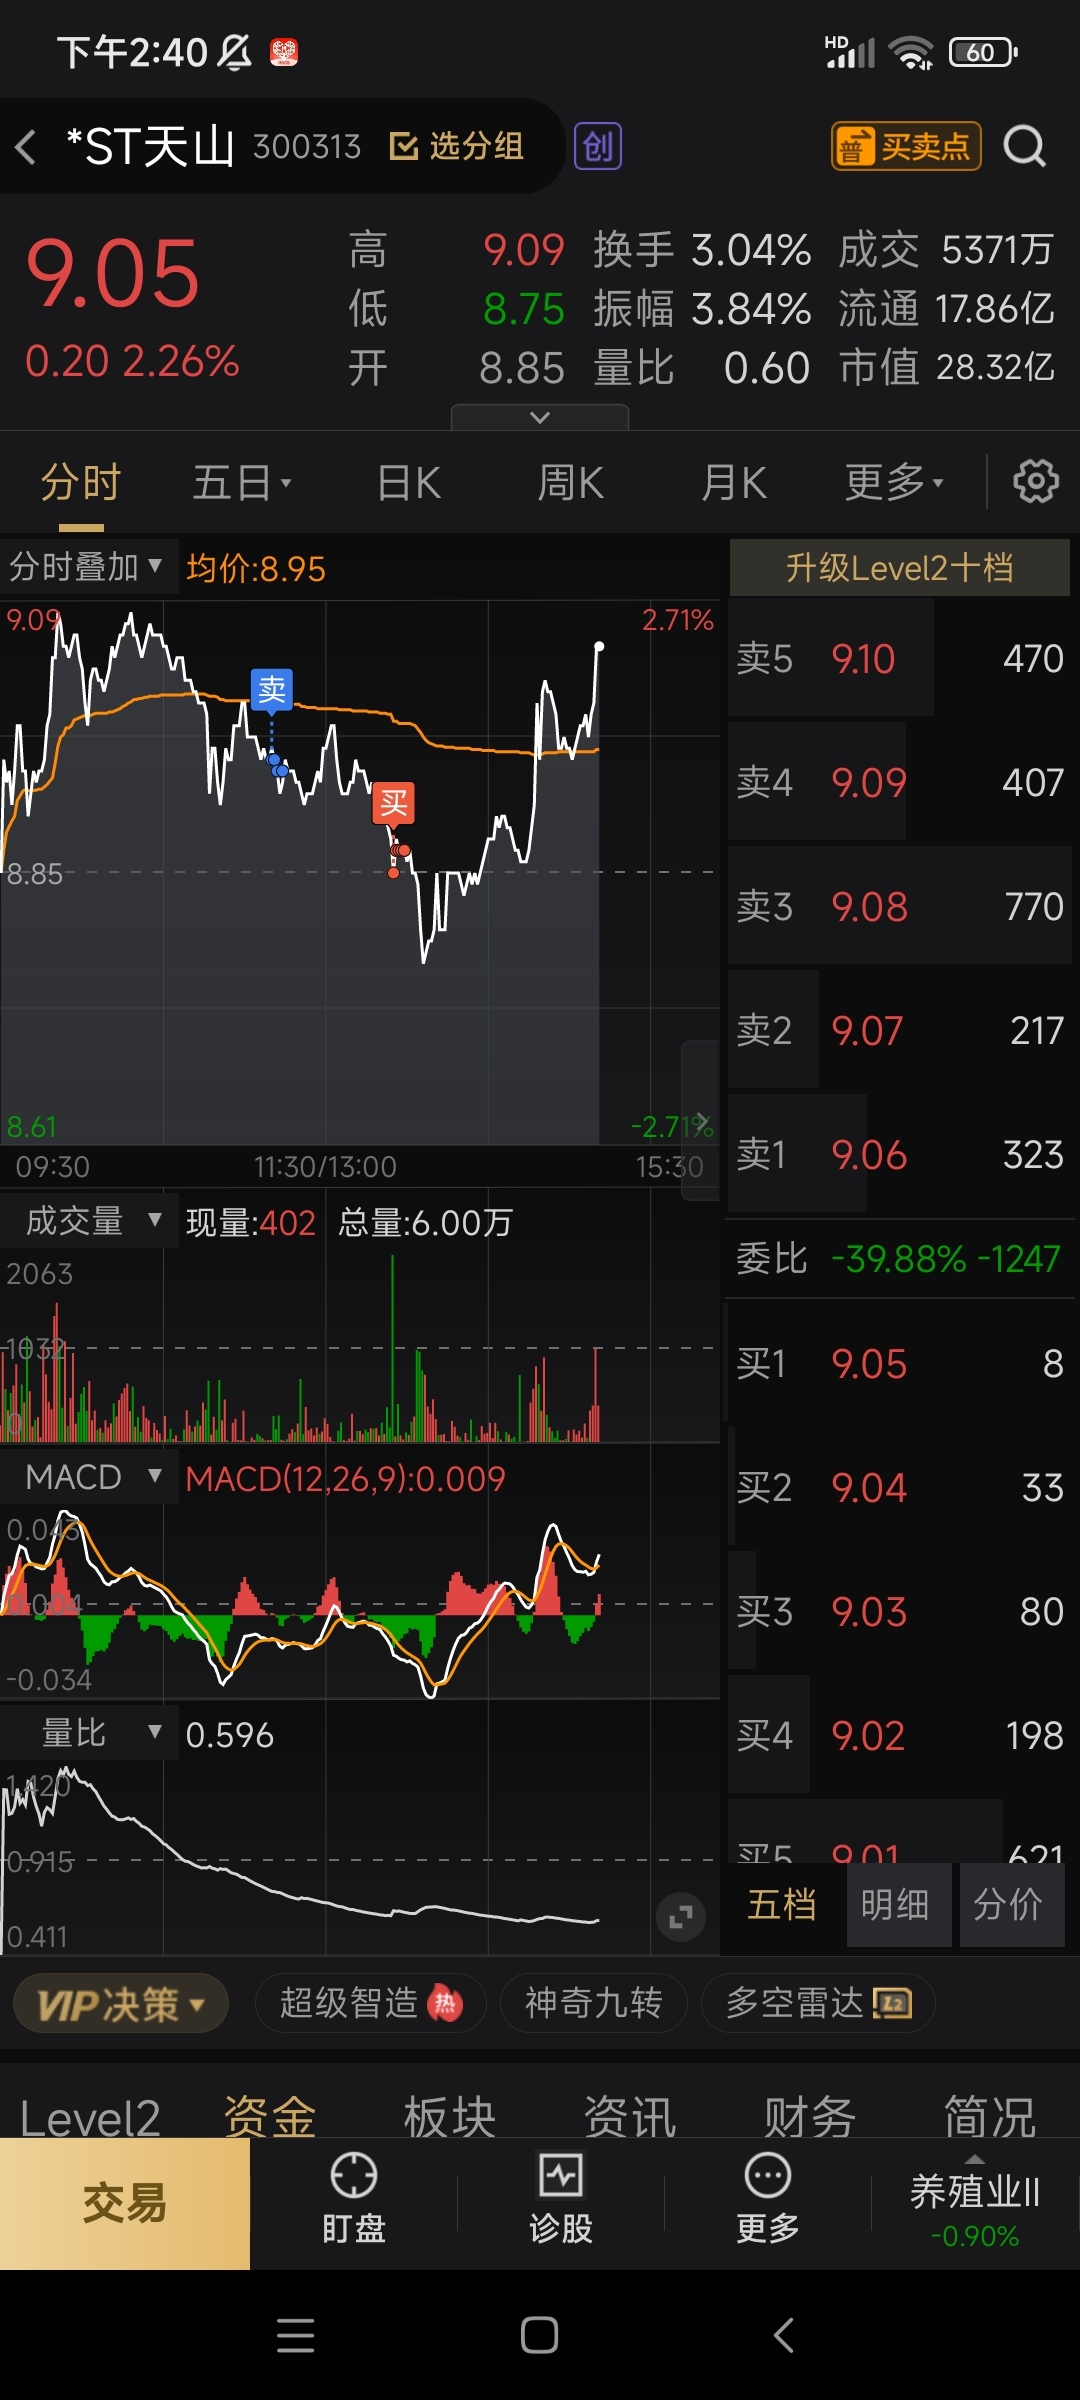Switch order panel to 五档 tab
Screen dimensions: 1080x2400
pos(782,1904)
